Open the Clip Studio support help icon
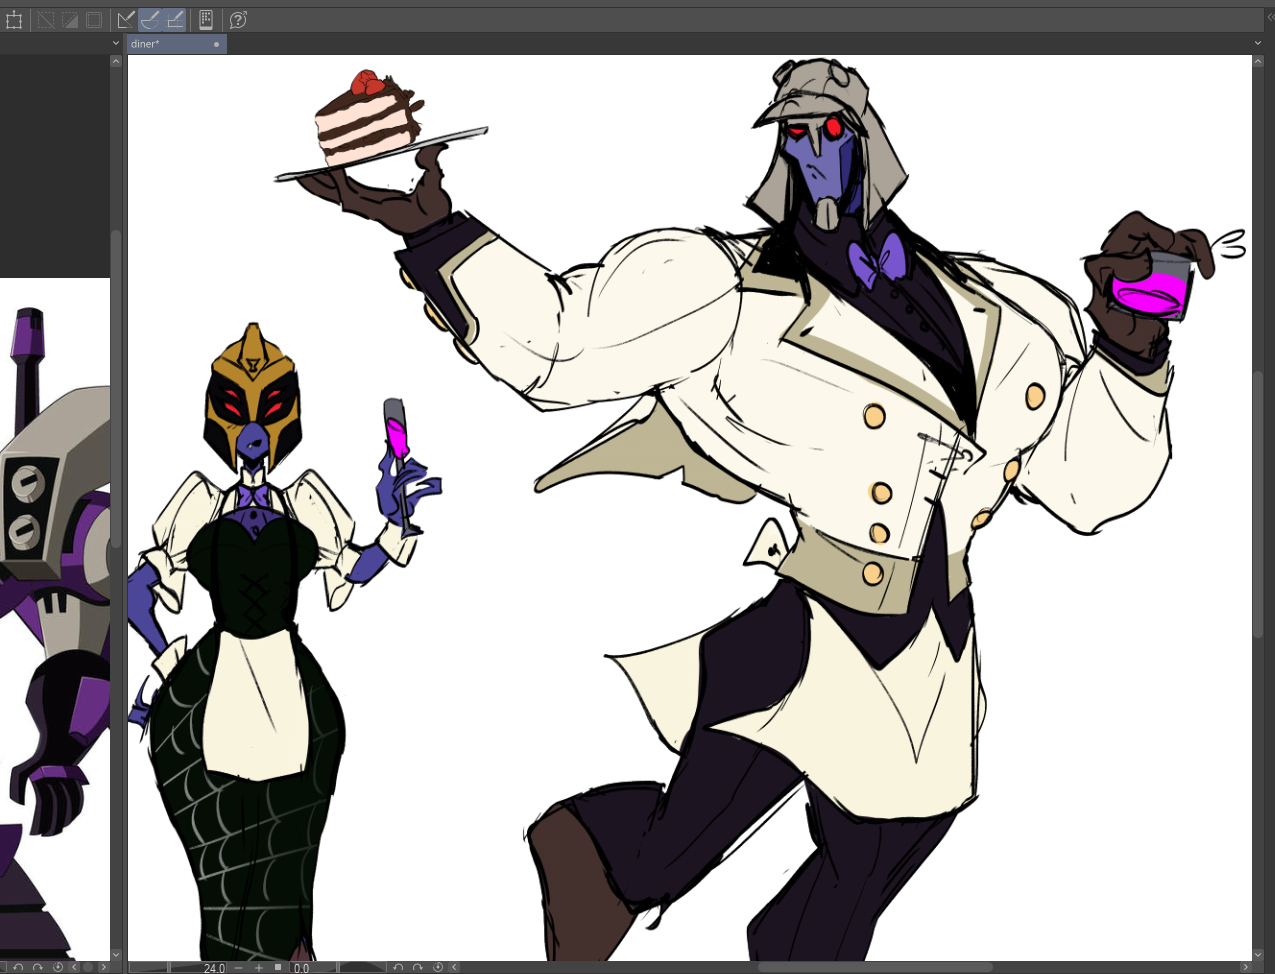 click(x=238, y=20)
